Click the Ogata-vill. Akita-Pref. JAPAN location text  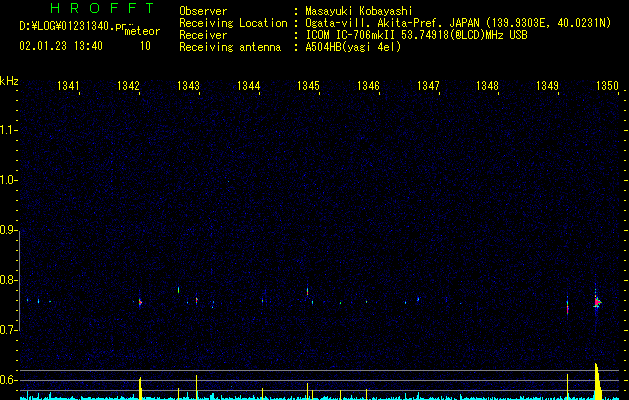[392, 23]
